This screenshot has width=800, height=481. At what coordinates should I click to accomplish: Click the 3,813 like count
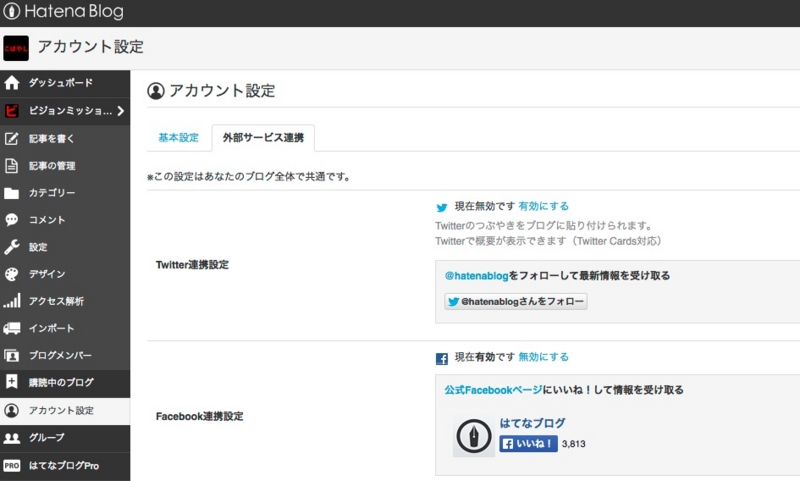574,444
